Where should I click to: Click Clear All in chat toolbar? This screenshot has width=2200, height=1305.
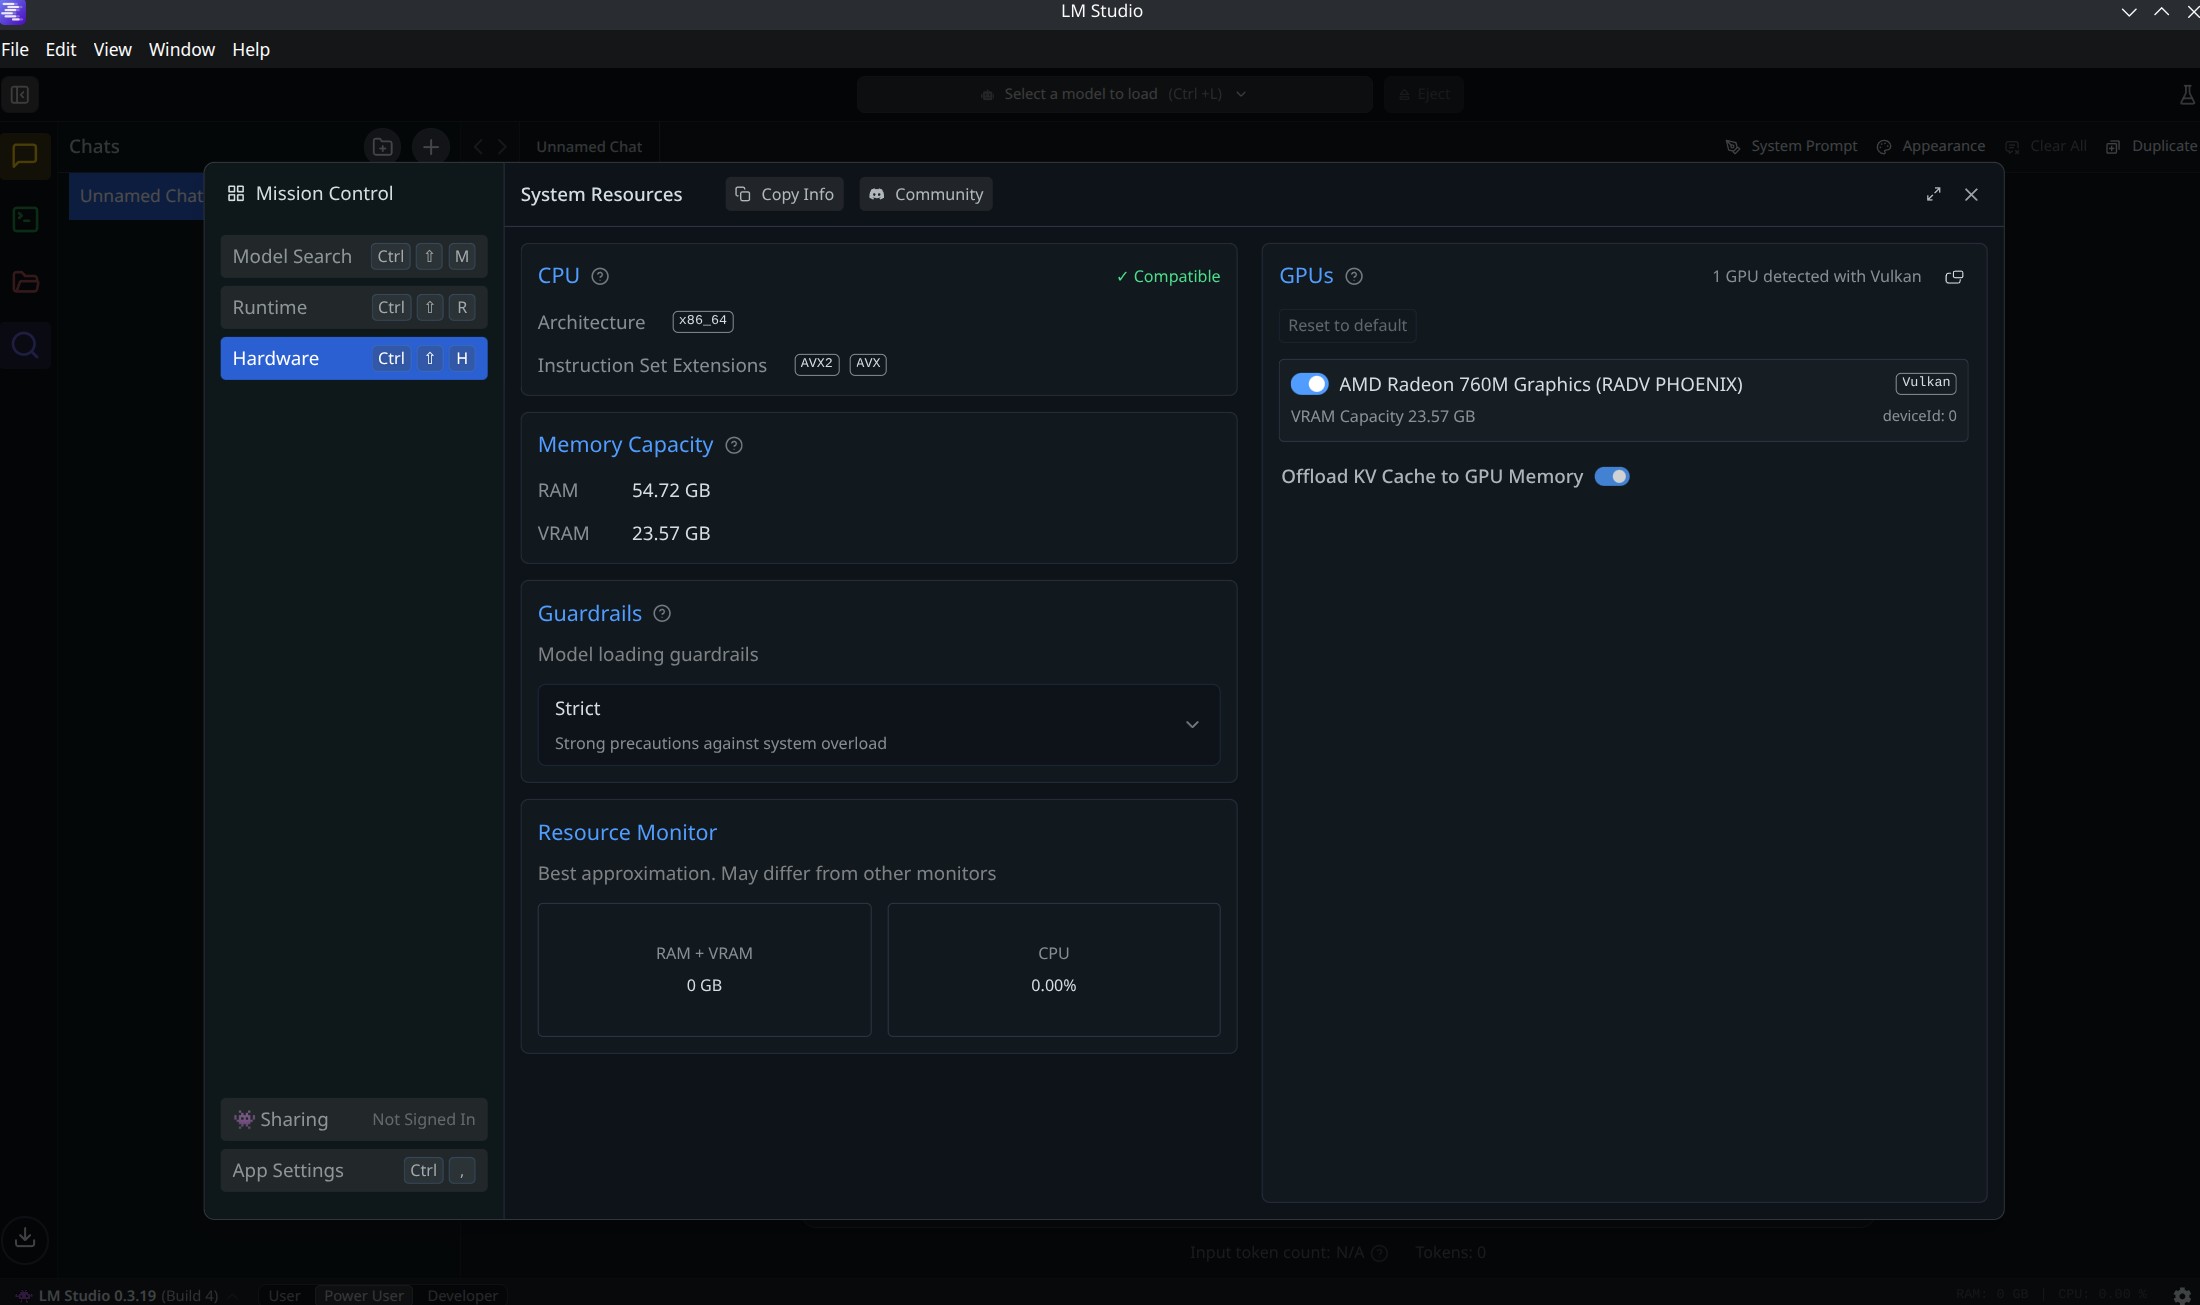[x=2046, y=146]
